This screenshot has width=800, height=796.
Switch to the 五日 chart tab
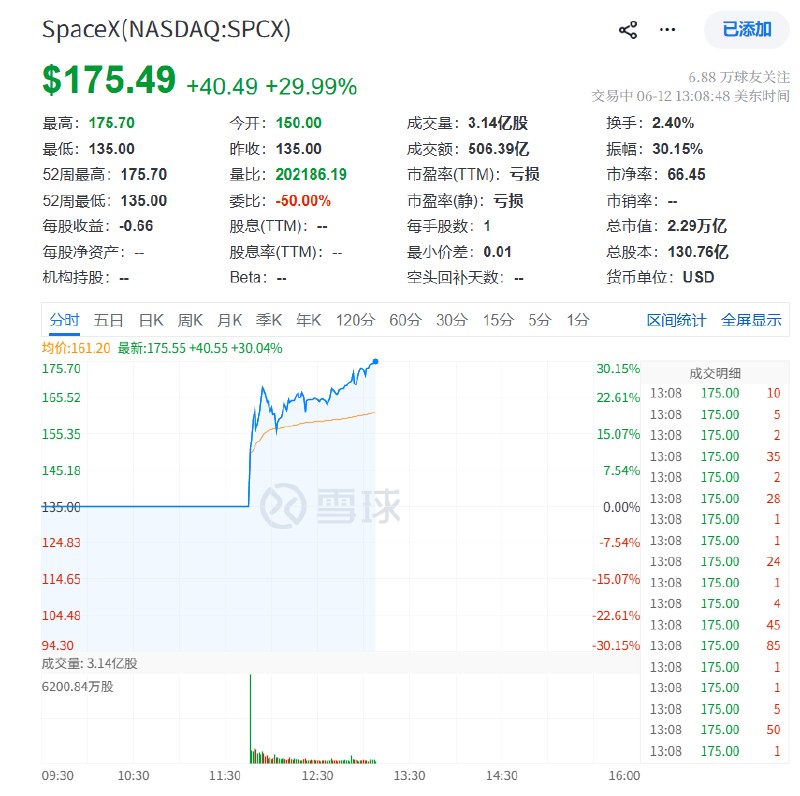(x=108, y=320)
